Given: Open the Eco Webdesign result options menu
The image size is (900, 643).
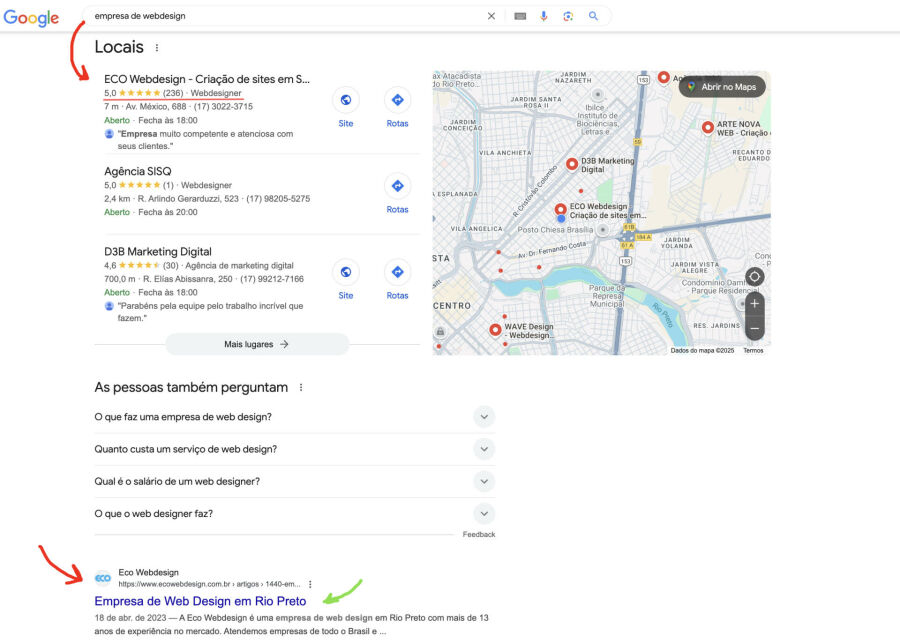Looking at the screenshot, I should click(310, 584).
